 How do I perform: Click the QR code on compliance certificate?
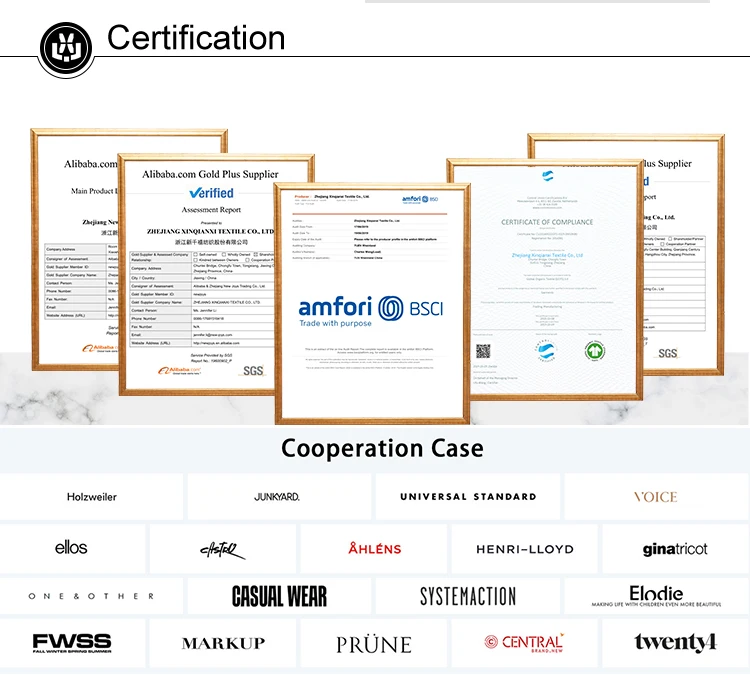483,352
